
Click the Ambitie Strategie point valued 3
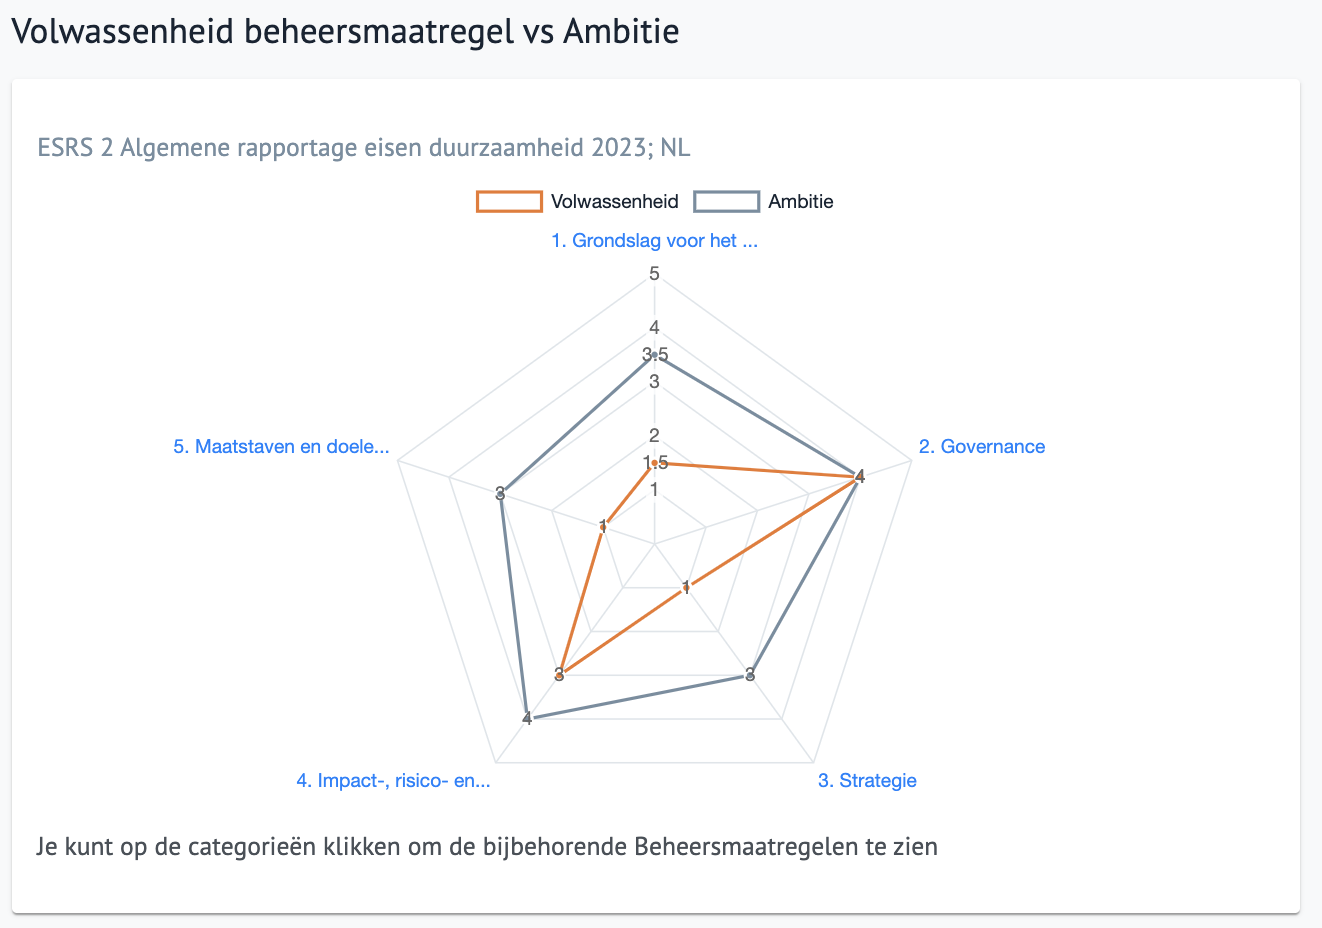coord(750,675)
